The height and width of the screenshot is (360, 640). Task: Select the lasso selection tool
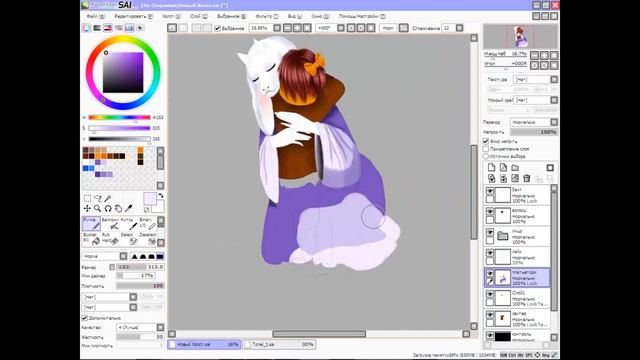coord(98,198)
